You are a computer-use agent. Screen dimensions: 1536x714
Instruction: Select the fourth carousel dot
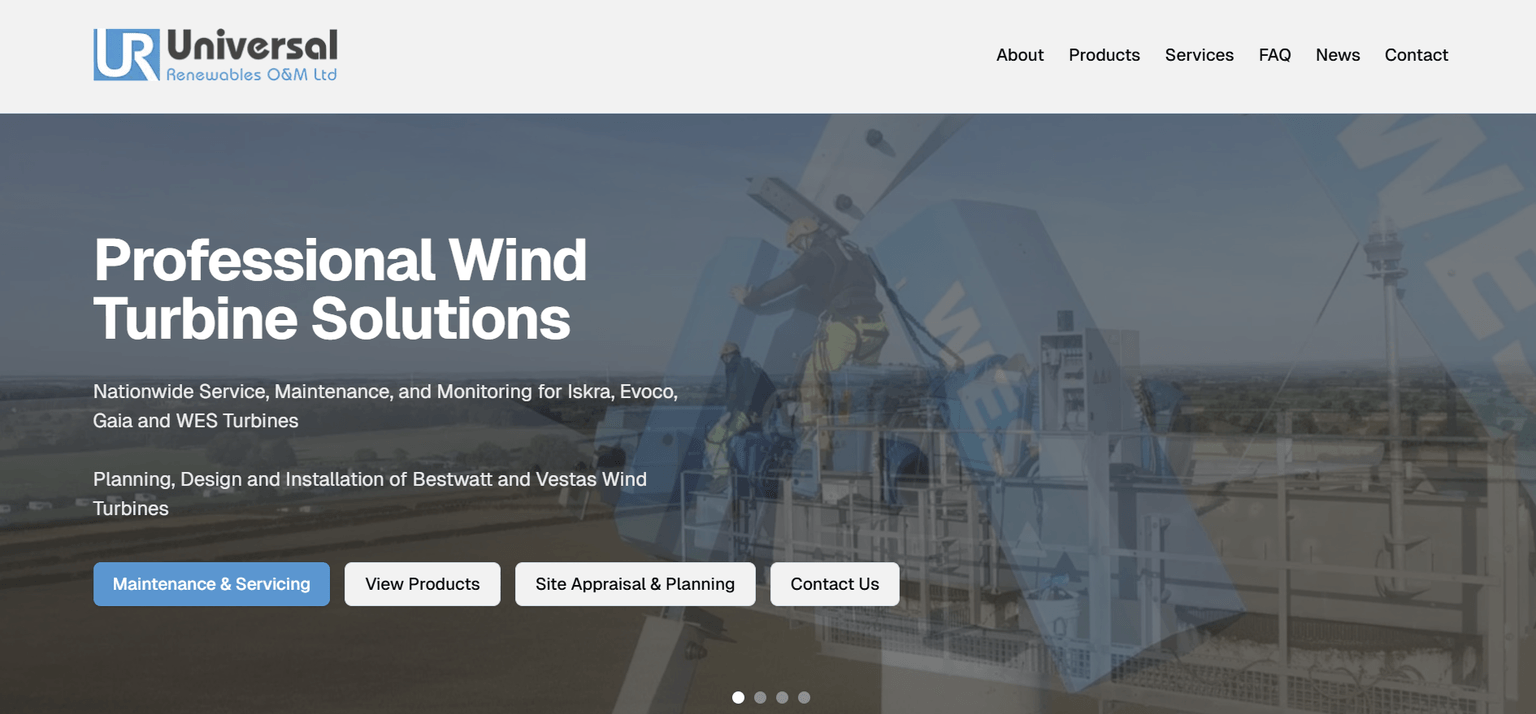pos(804,697)
